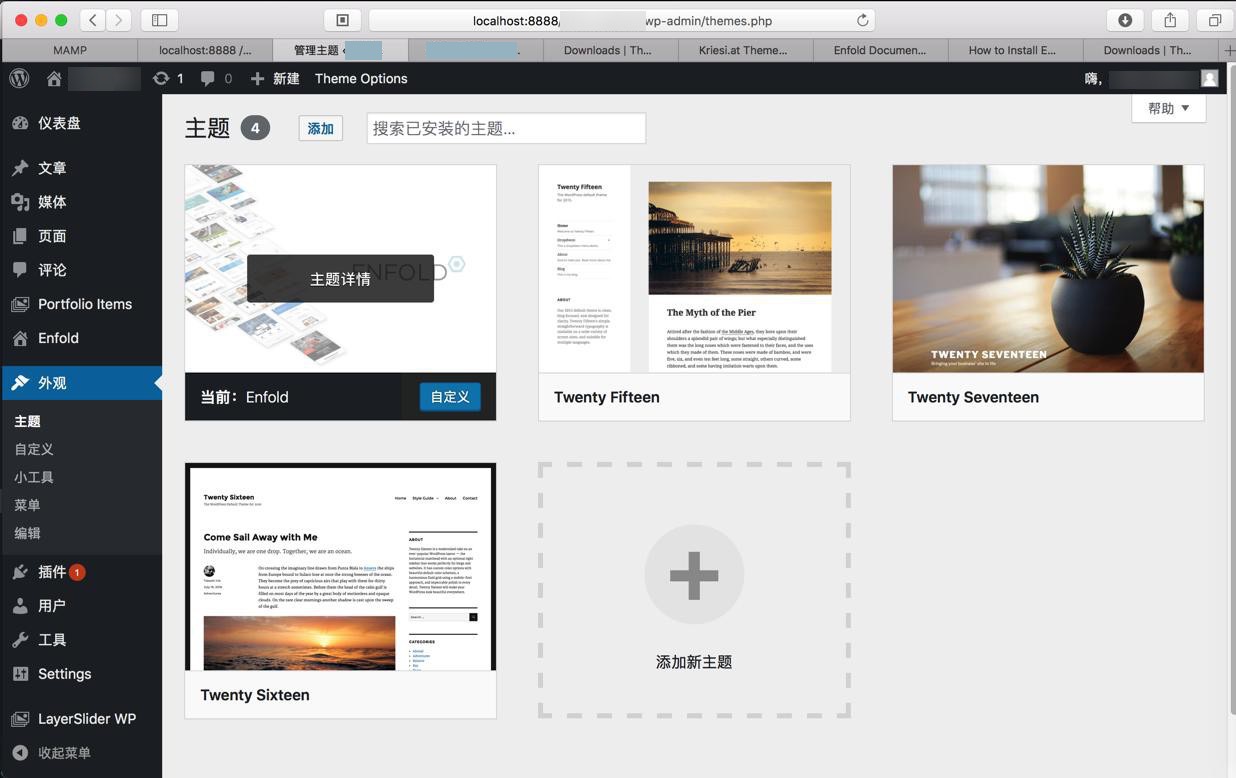Click the LayerSlider WP icon
The width and height of the screenshot is (1236, 778).
click(20, 719)
